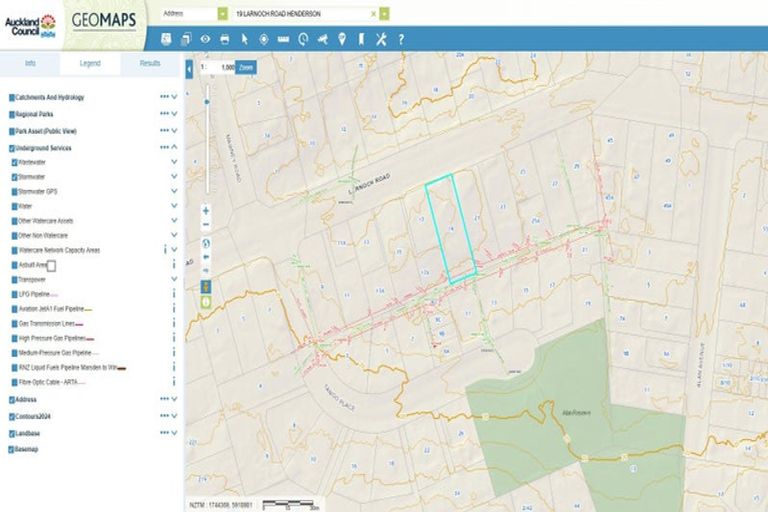Toggle the Wastewater layer checkbox

point(14,162)
